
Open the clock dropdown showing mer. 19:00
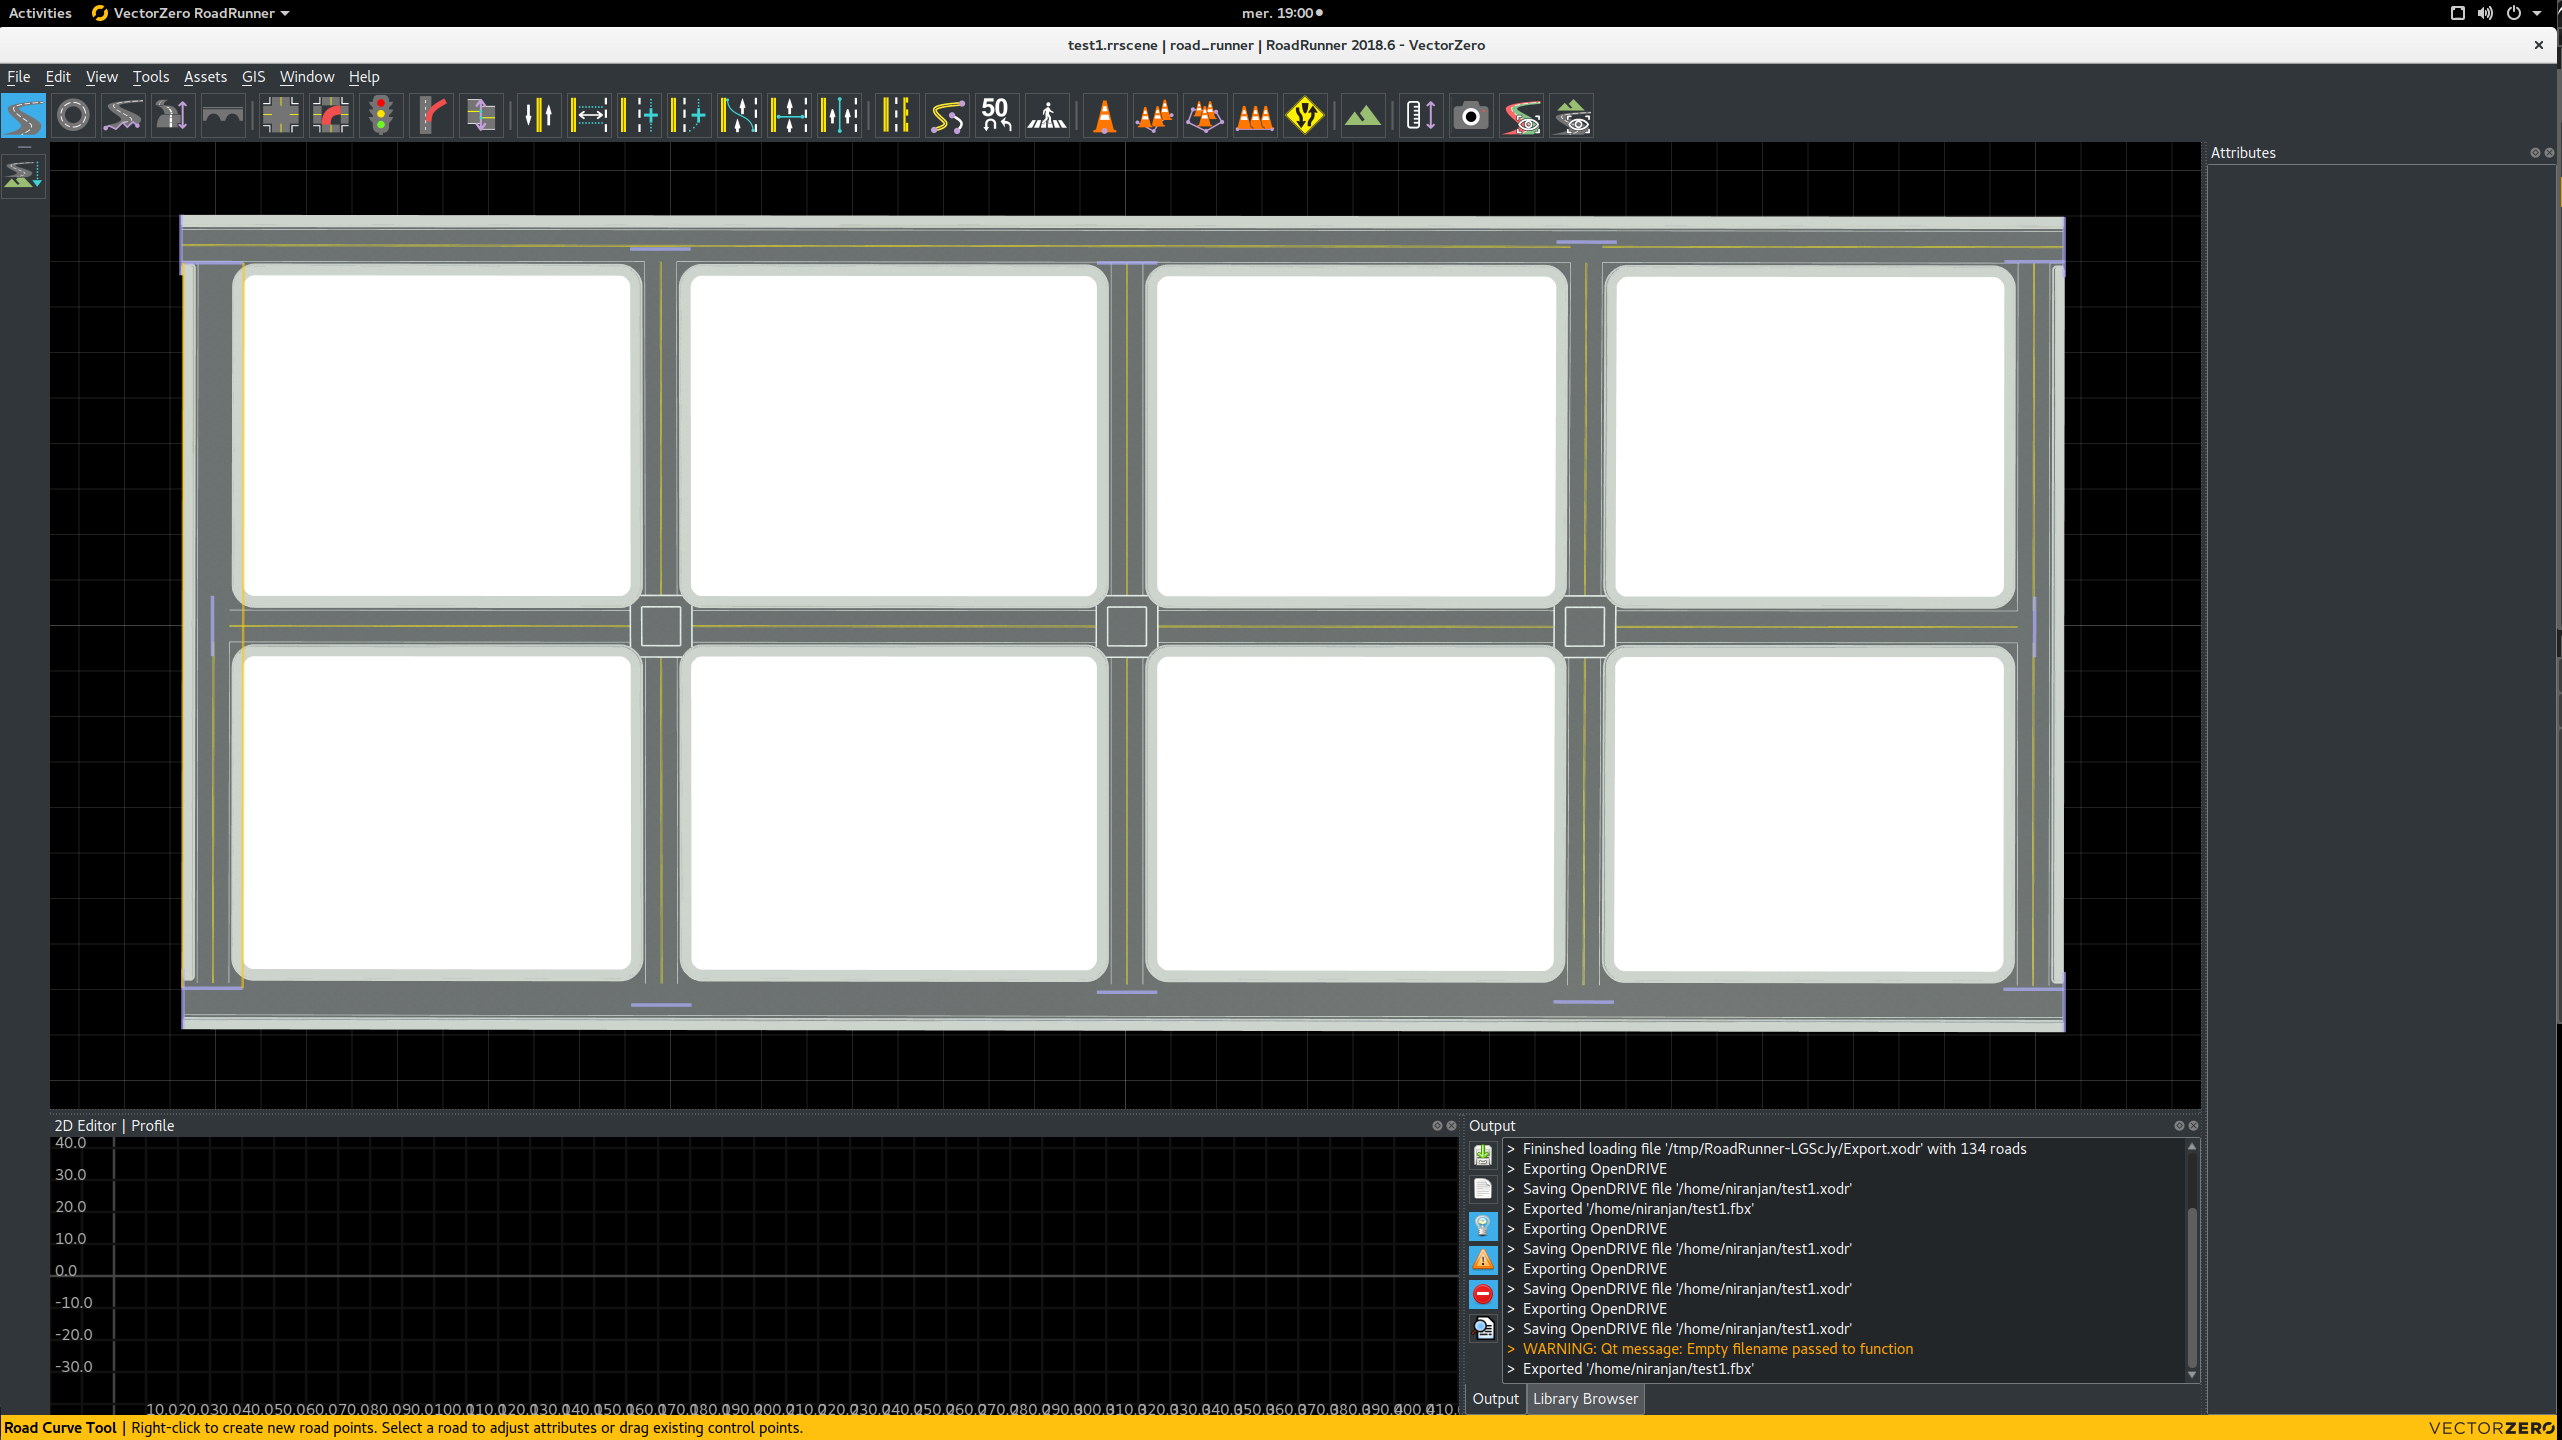(x=1283, y=13)
